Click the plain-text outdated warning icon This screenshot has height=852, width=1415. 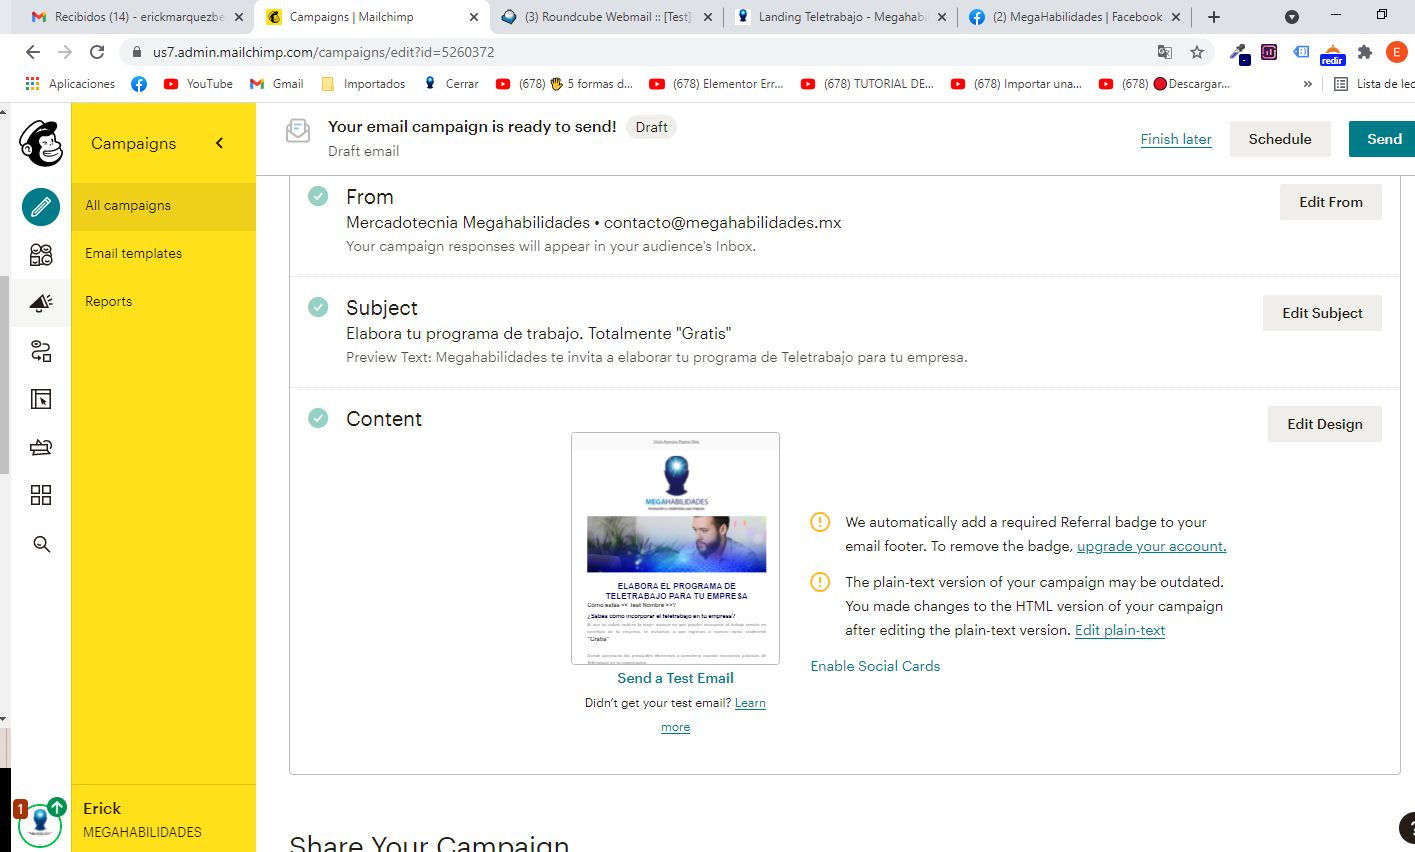(x=820, y=582)
